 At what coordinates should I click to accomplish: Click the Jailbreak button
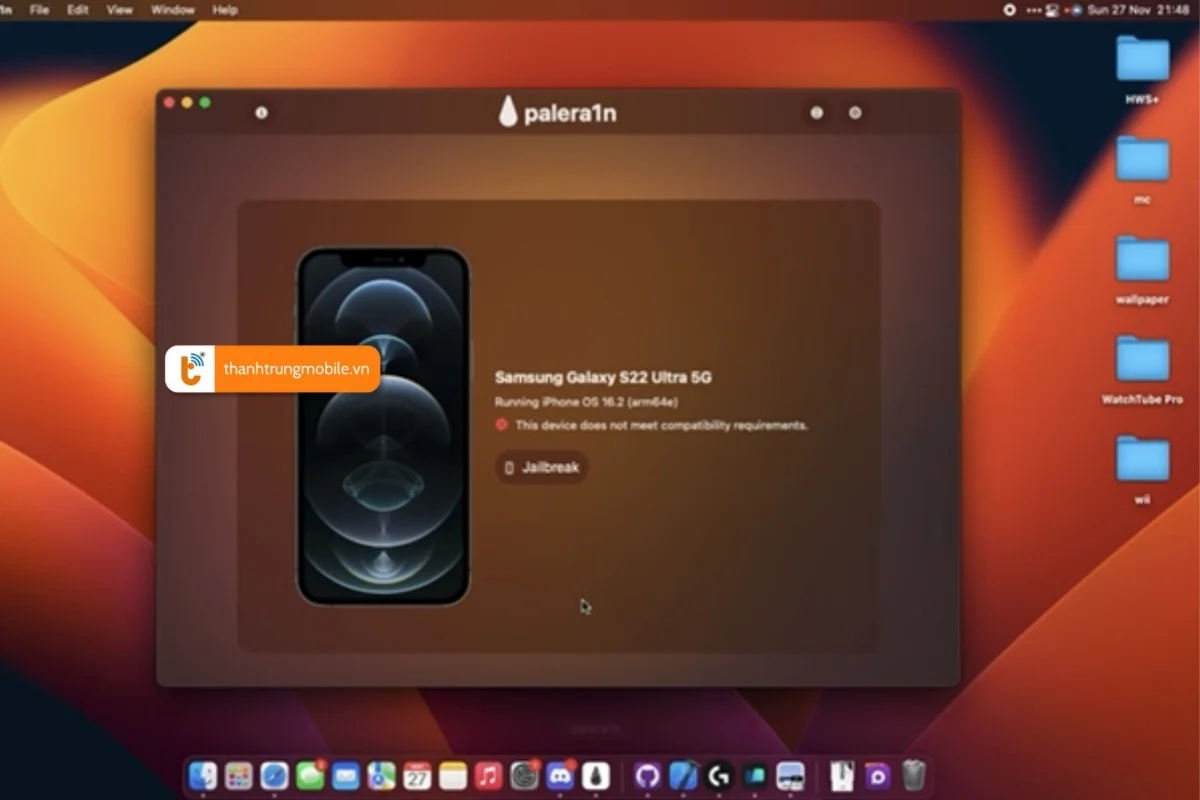[541, 468]
